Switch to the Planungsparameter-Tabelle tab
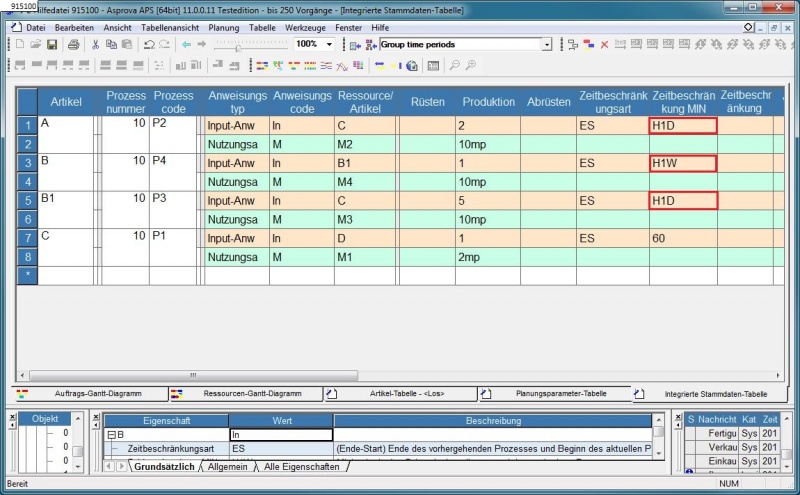Viewport: 800px width, 495px height. coord(560,394)
